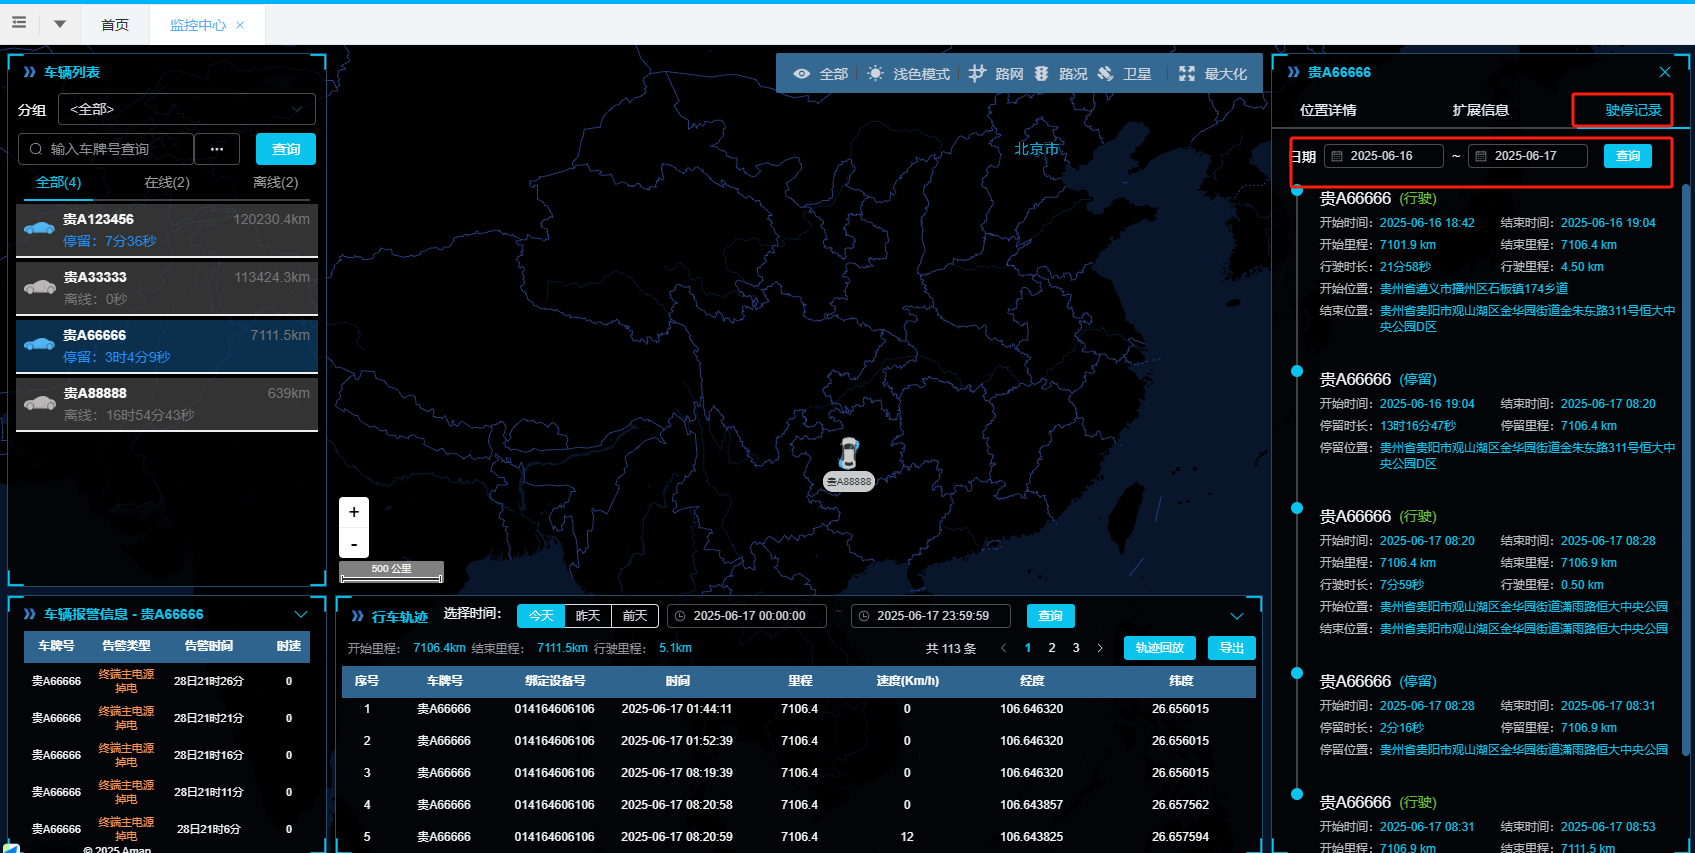Zoom out on the map
The image size is (1695, 853).
point(354,544)
